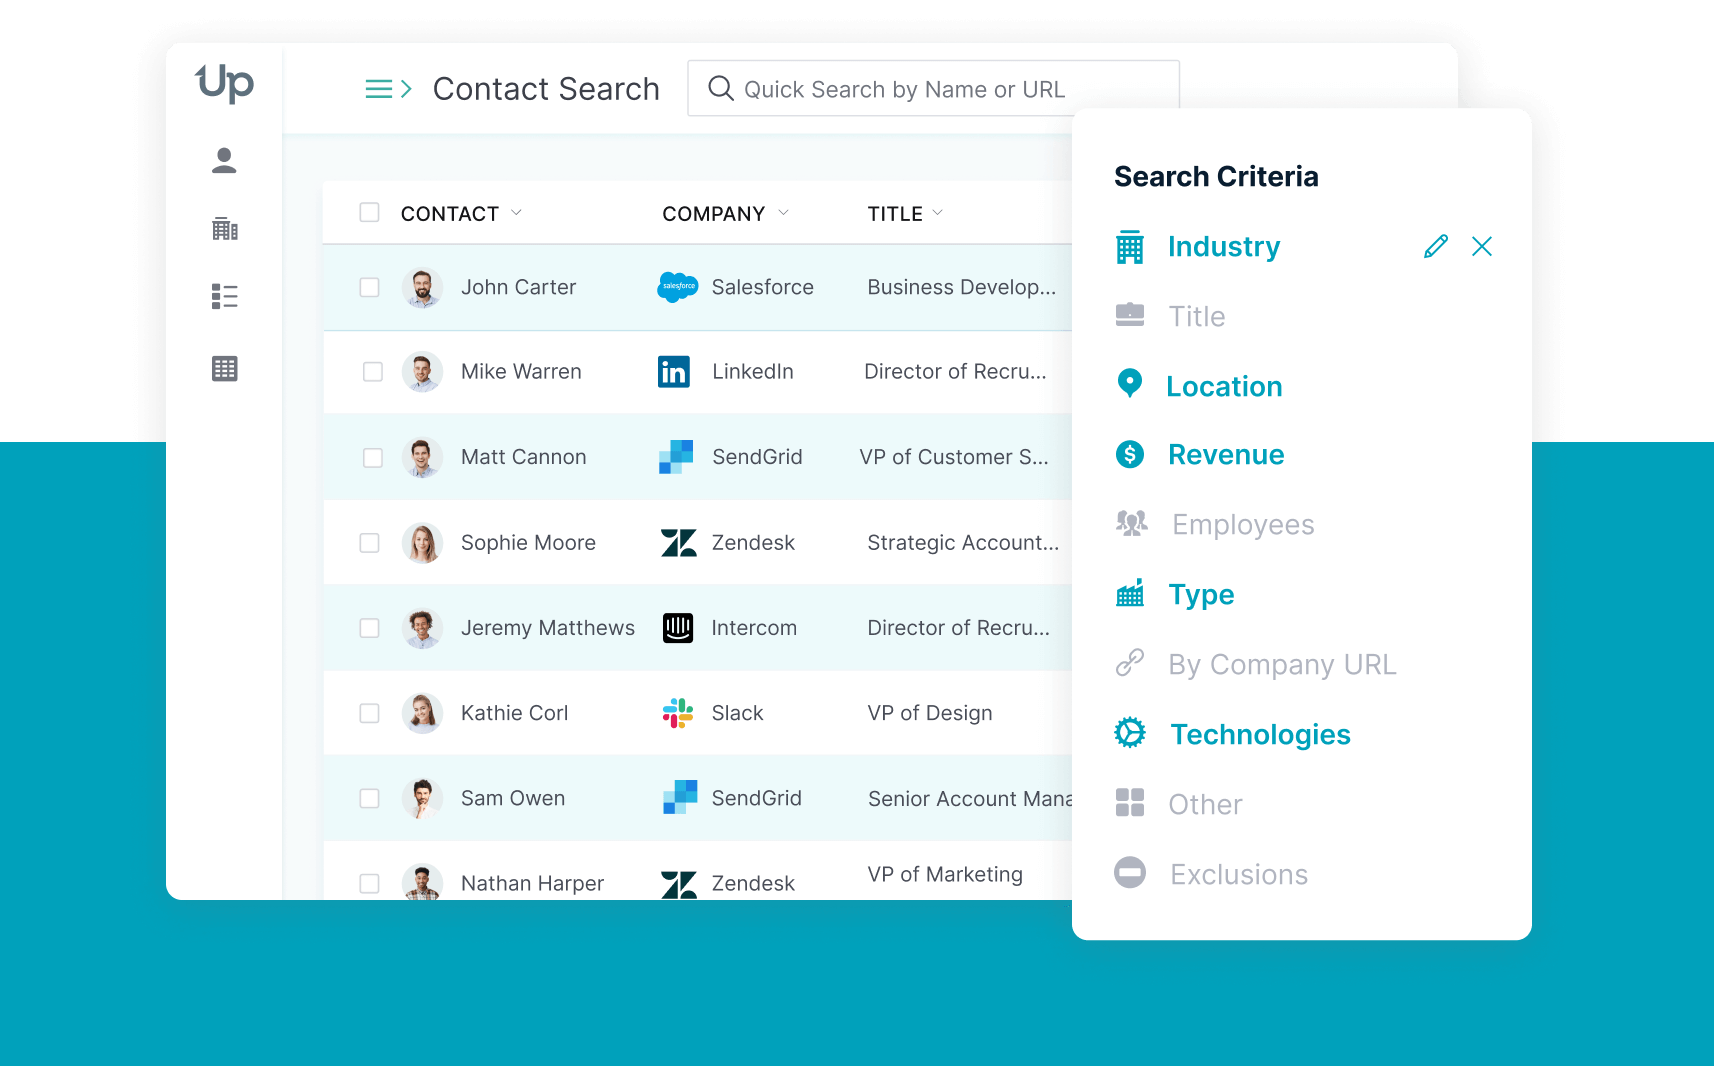This screenshot has height=1066, width=1714.
Task: Click the Salesforce company logo
Action: (x=677, y=287)
